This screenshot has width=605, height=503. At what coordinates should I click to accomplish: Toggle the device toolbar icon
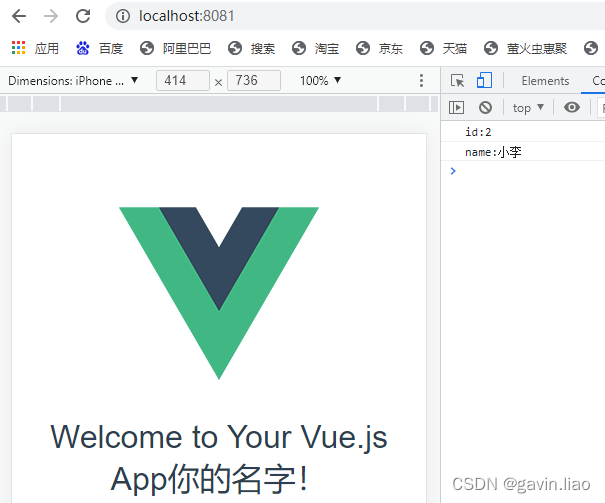pos(484,81)
